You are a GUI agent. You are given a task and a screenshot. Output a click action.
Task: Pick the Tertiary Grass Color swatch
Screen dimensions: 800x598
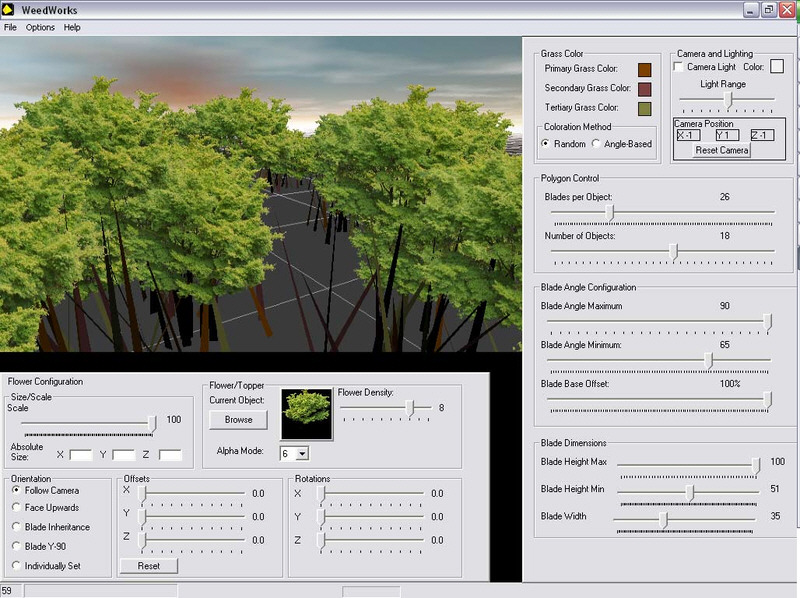[644, 108]
